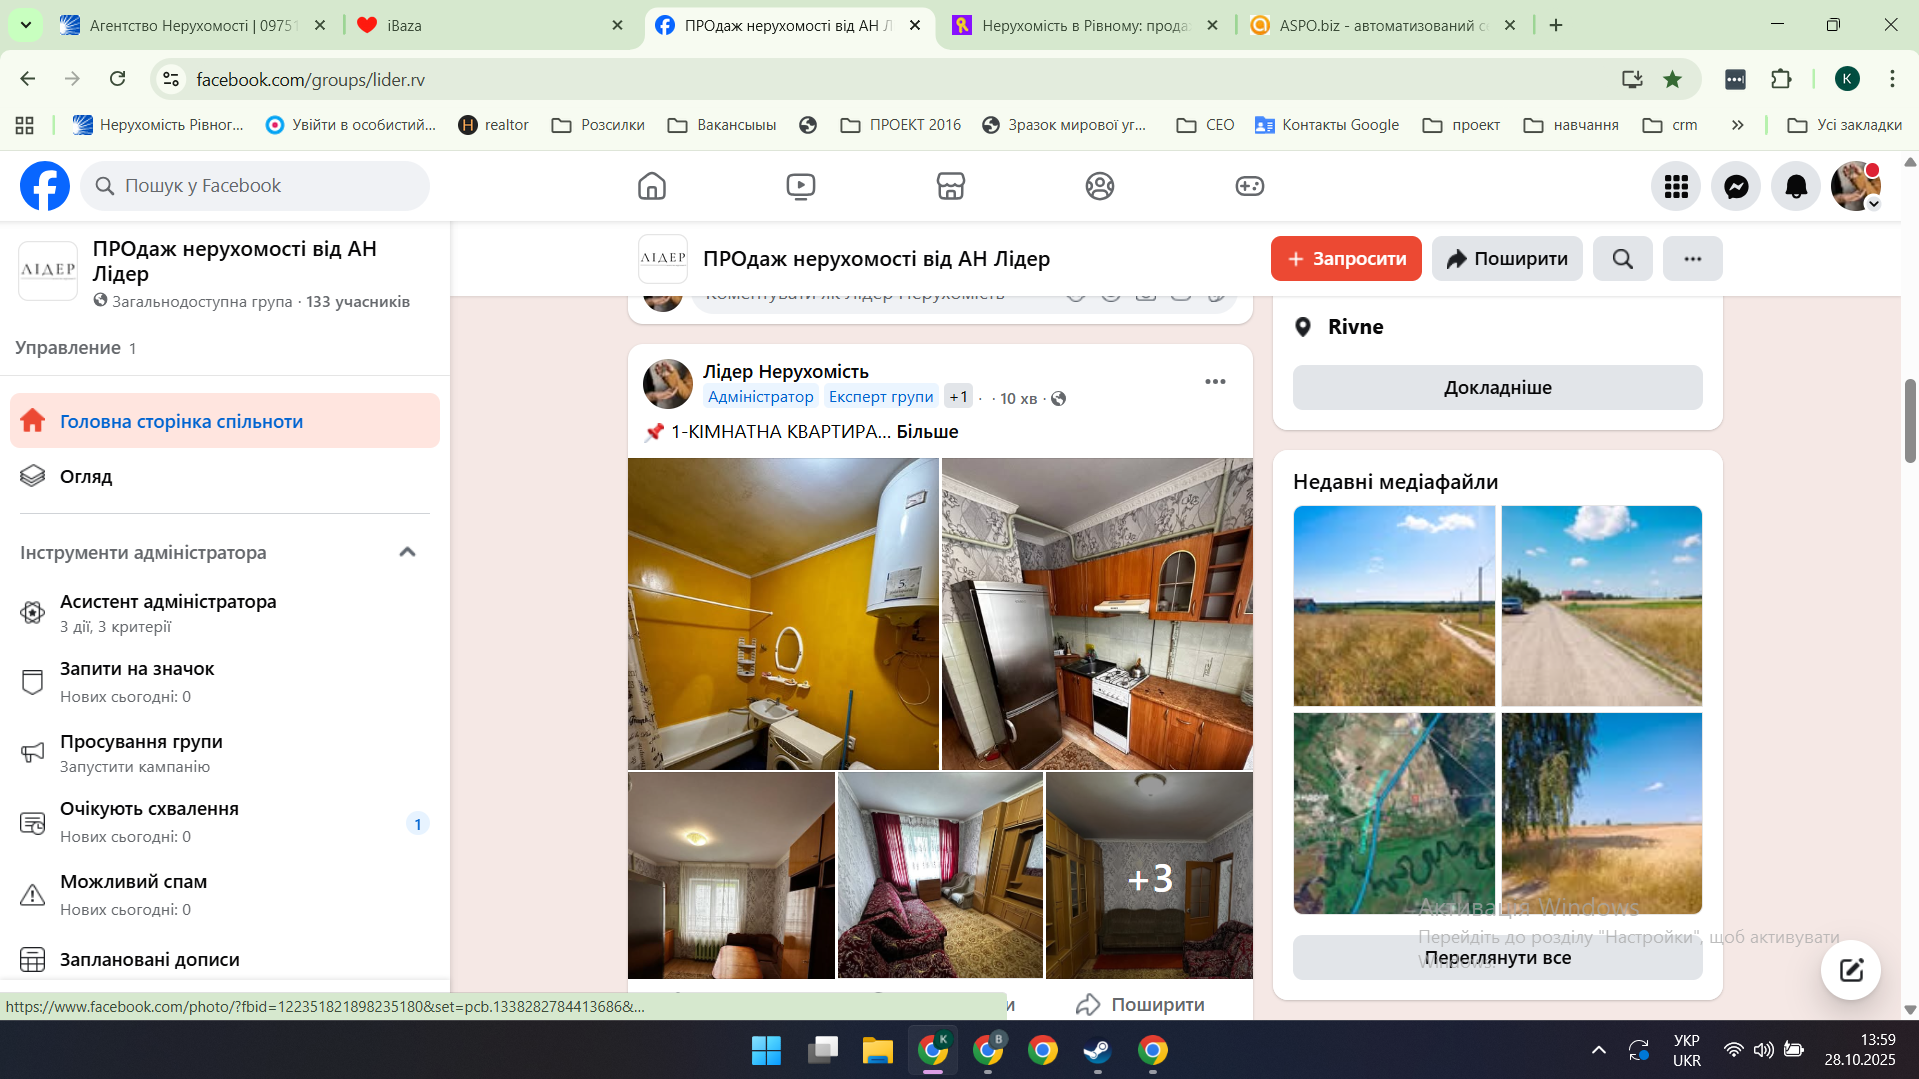Image resolution: width=1919 pixels, height=1079 pixels.
Task: Open the Facebook menu grid icon
Action: 1676,186
